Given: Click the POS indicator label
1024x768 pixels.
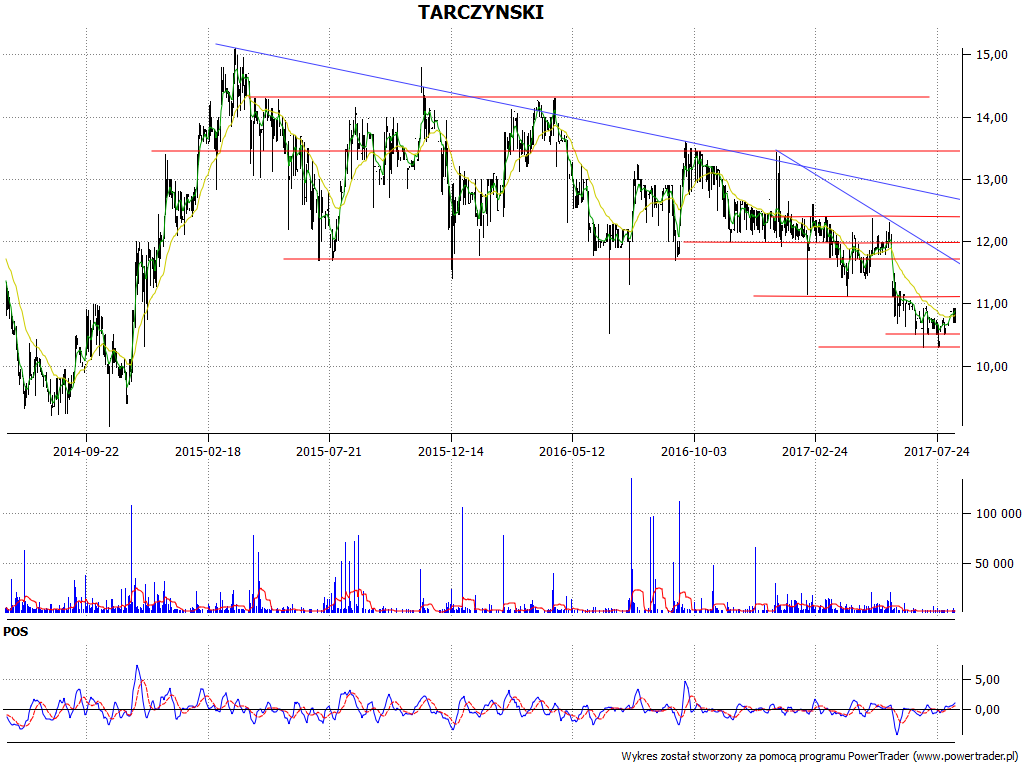Looking at the screenshot, I should point(16,632).
